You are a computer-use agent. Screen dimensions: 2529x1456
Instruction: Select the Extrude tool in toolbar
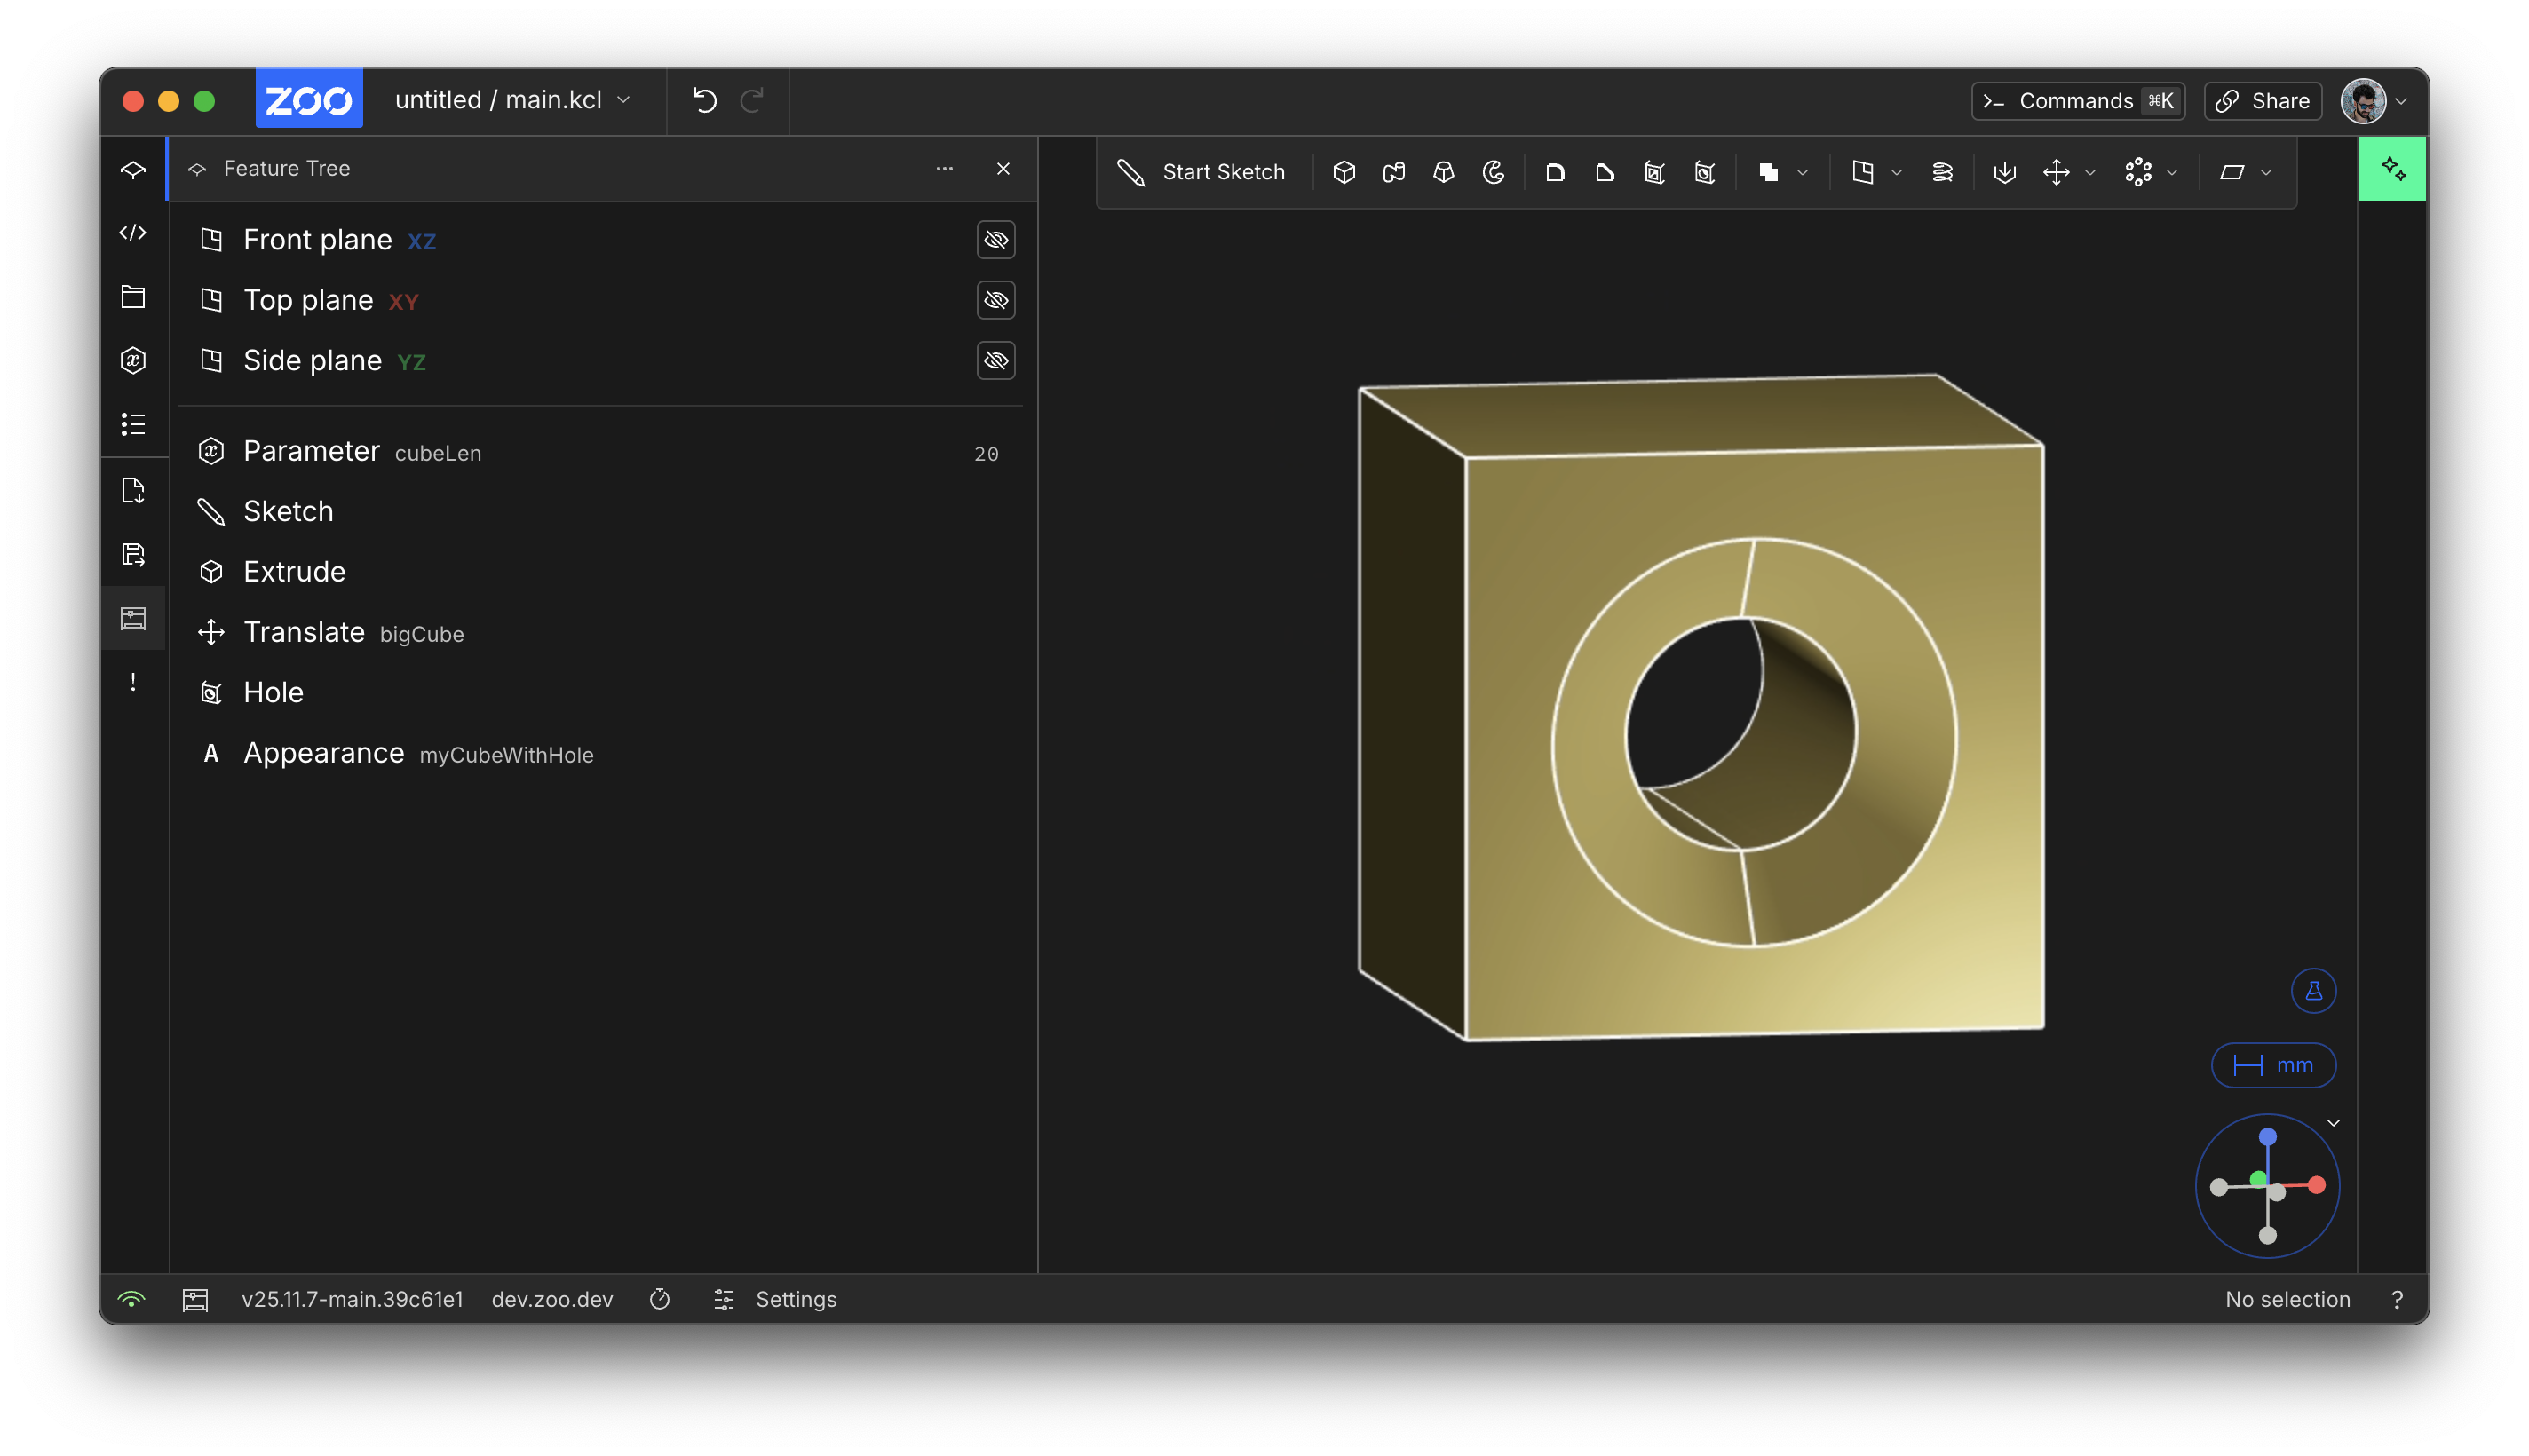[1343, 172]
